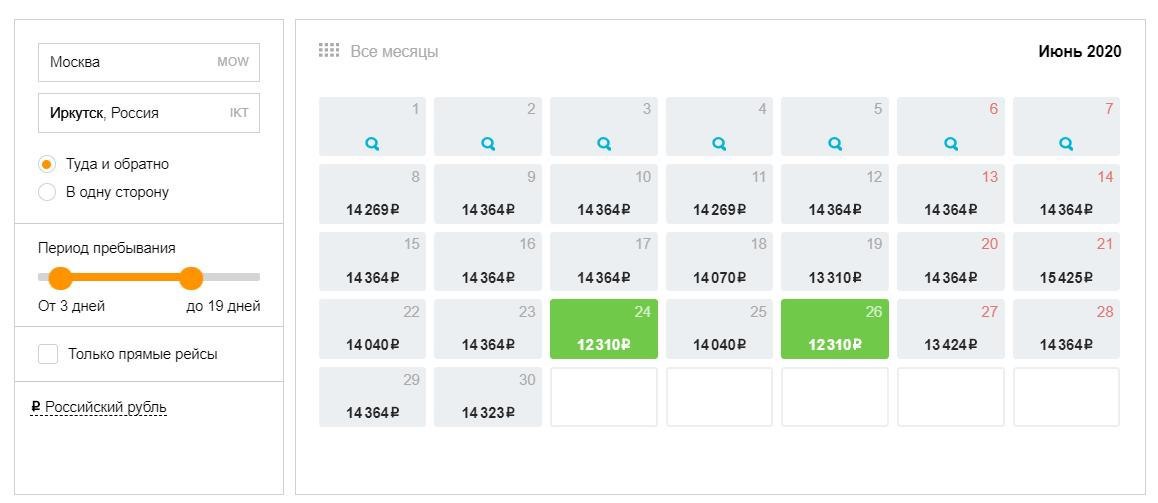Screen dimensions: 1158x503
Task: Click the search icon on June 4
Action: click(x=719, y=144)
